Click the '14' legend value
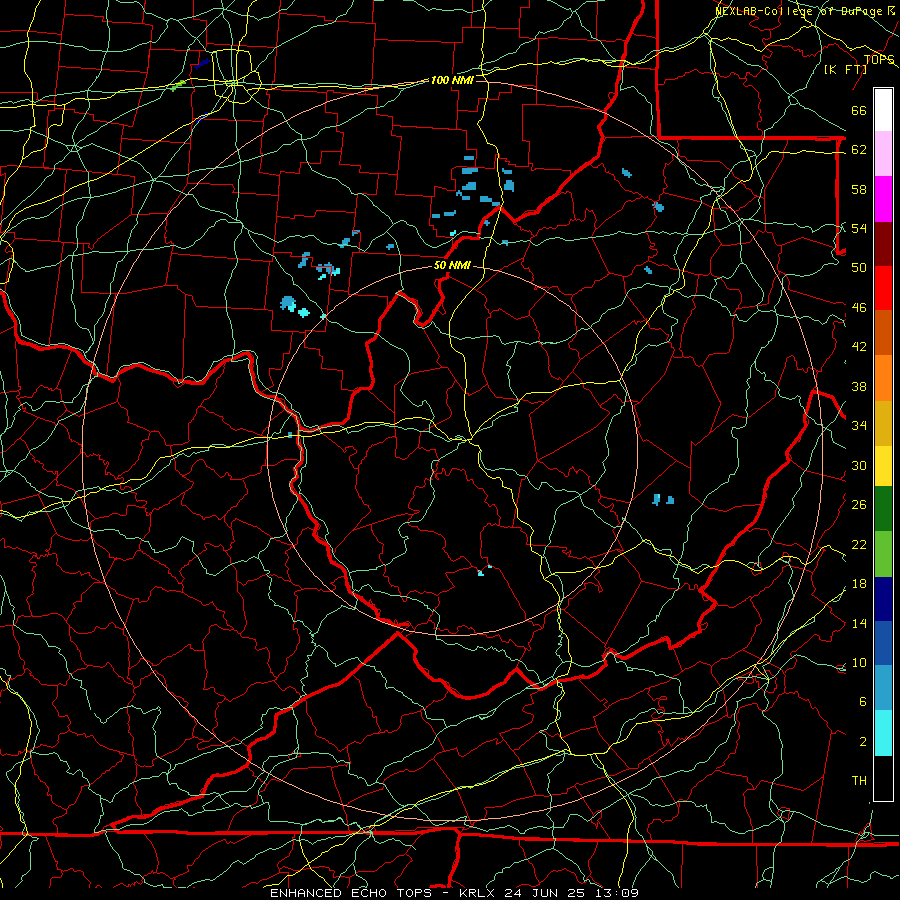Screen dimensions: 900x900 coord(859,623)
